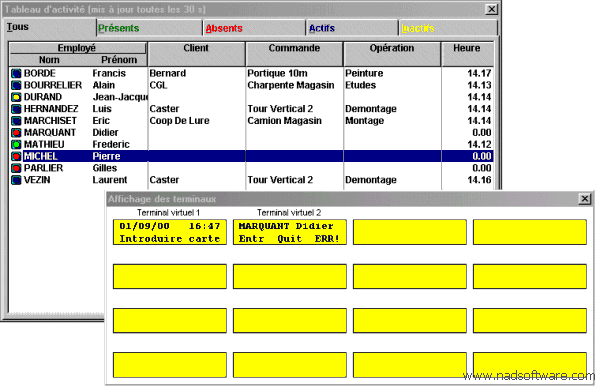Click the red status icon next to MARQUANT

coord(16,132)
